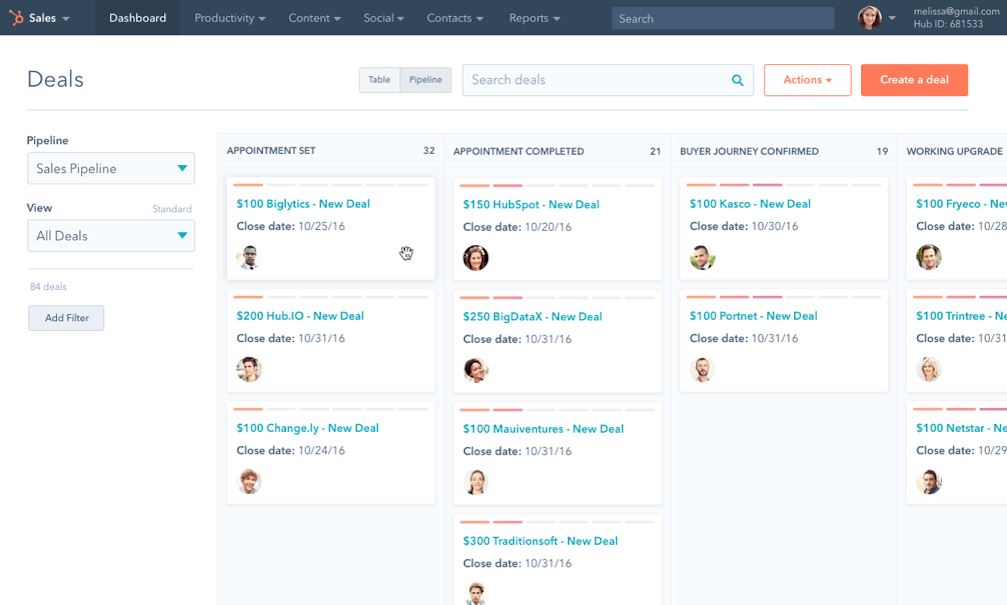Click the count 21 in Appointment Completed
1007x605 pixels.
[x=655, y=151]
